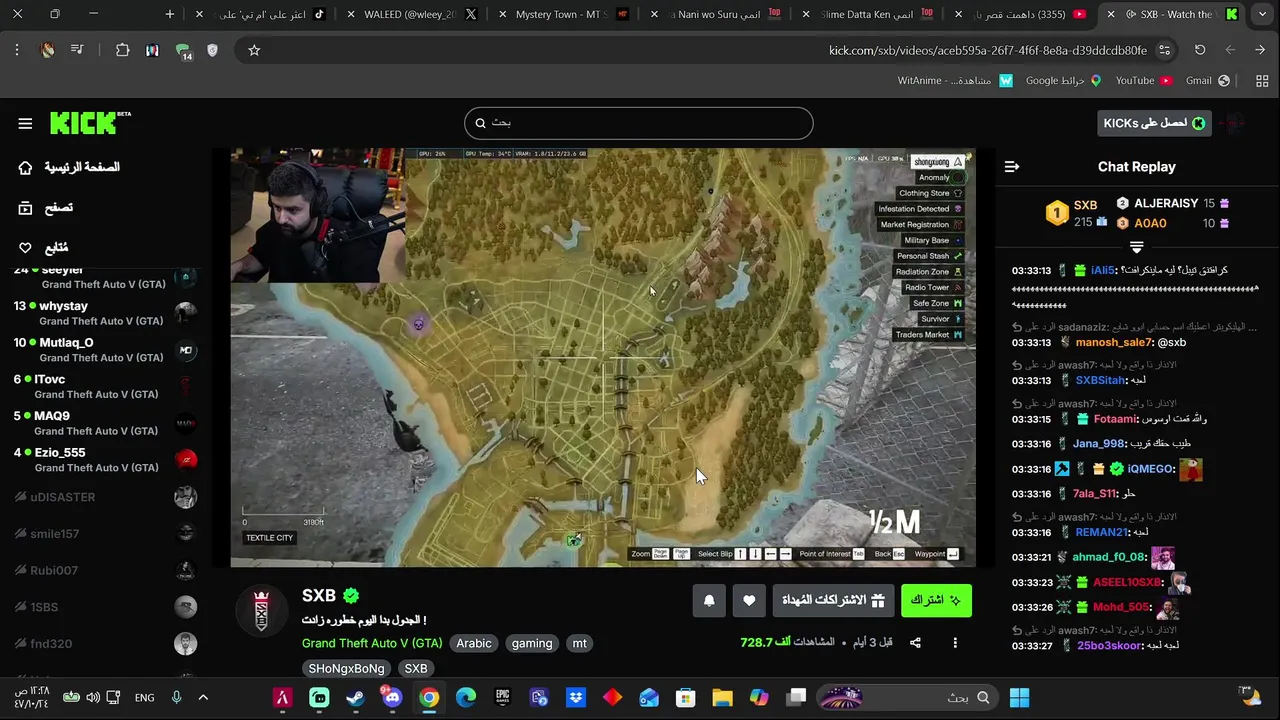Screen dimensions: 1280x720
Task: Open the browser three-dot menu
Action: click(x=17, y=50)
